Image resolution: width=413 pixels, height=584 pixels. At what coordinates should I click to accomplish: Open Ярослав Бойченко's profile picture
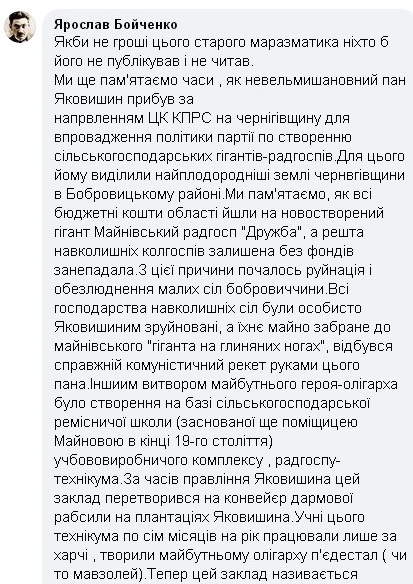(20, 27)
